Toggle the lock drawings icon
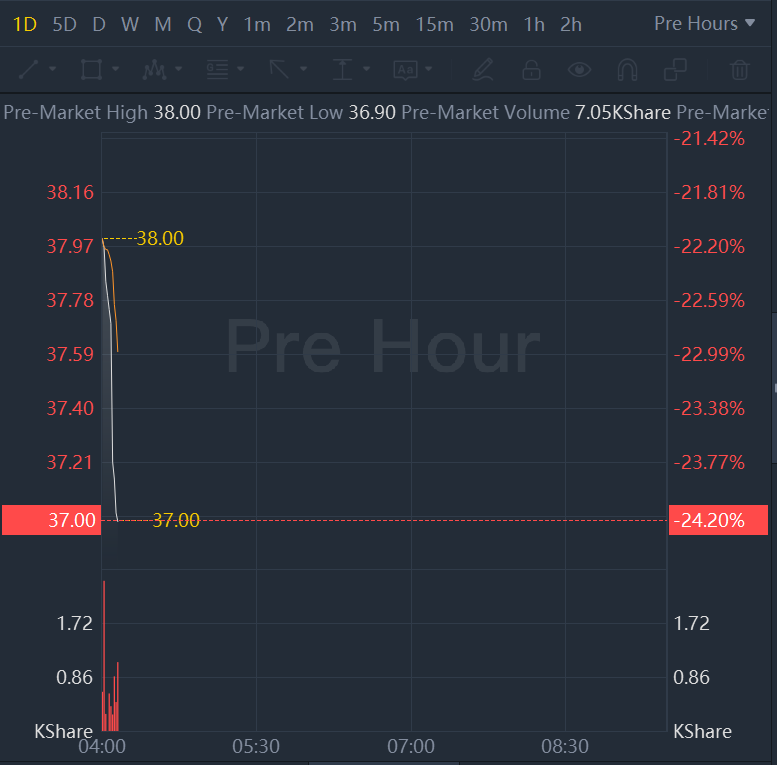Viewport: 777px width, 765px height. [531, 70]
